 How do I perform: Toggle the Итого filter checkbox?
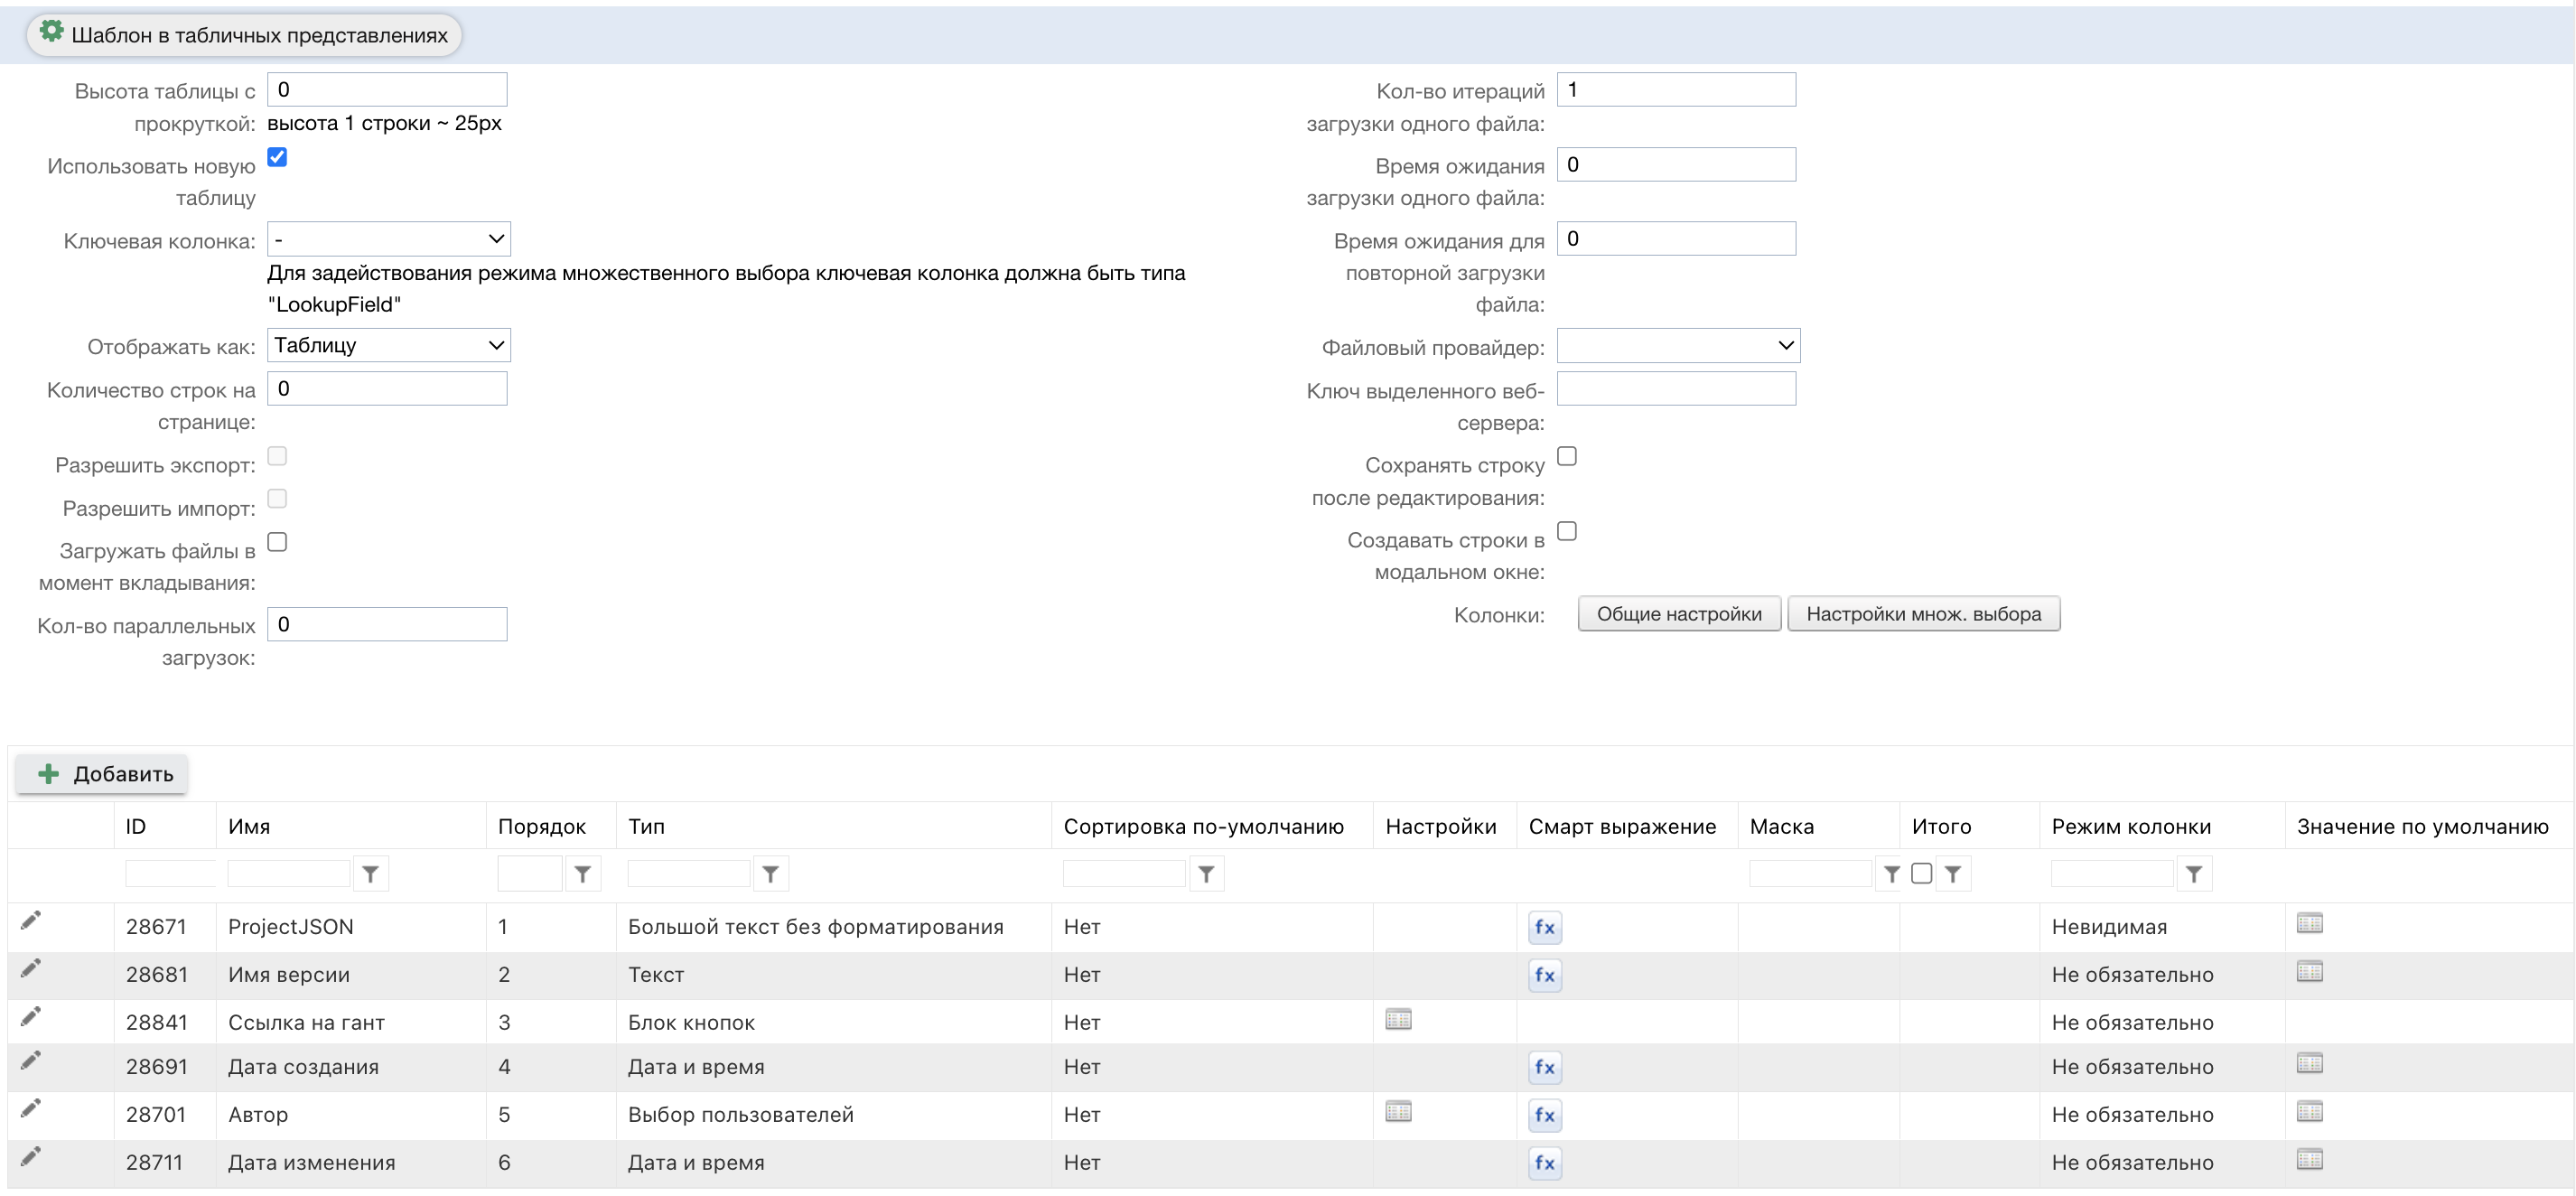coord(1922,874)
